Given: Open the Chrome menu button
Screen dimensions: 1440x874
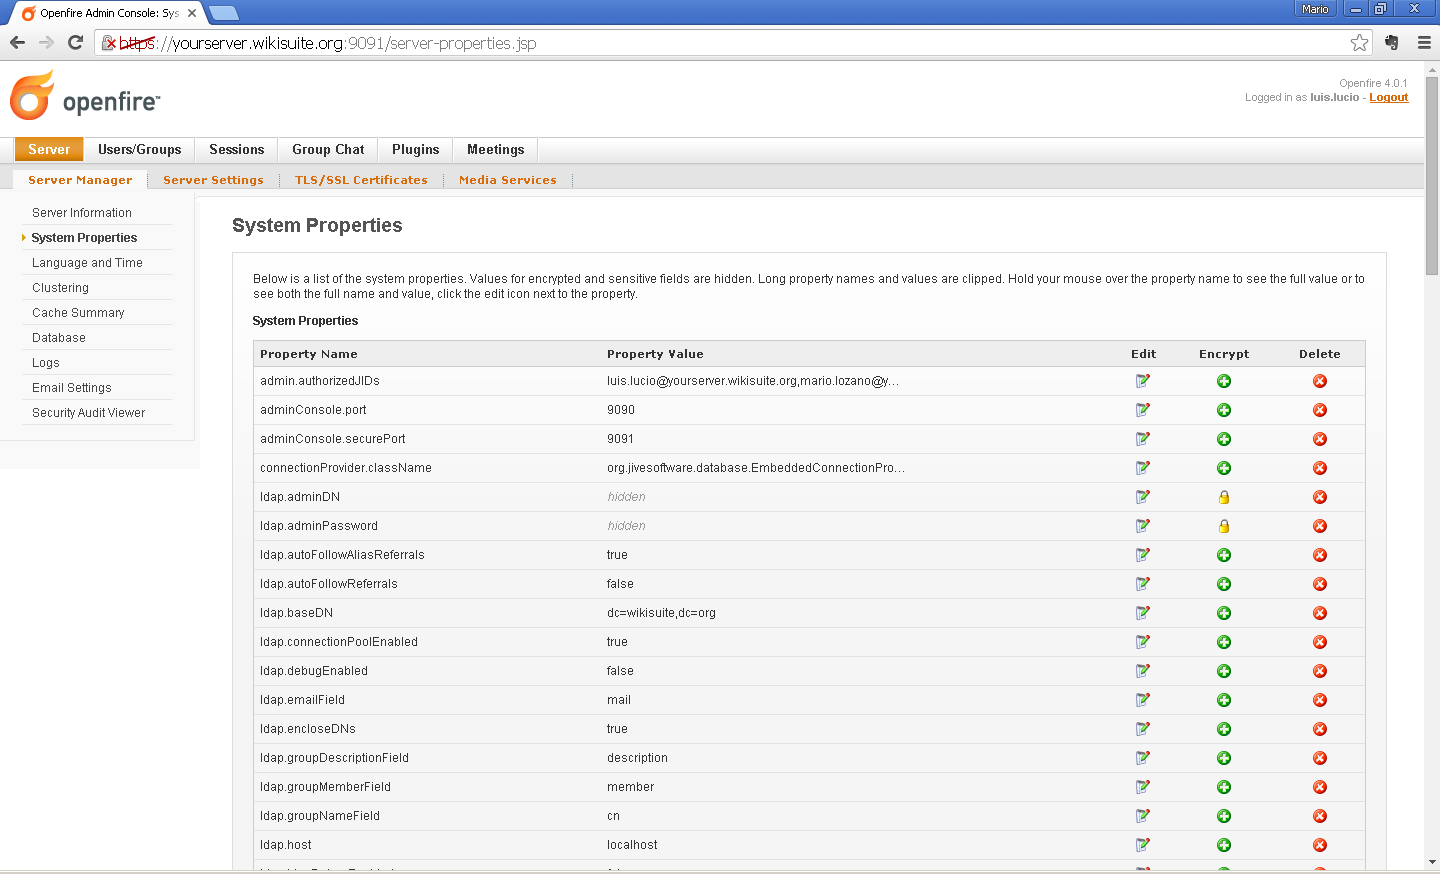Looking at the screenshot, I should 1424,43.
